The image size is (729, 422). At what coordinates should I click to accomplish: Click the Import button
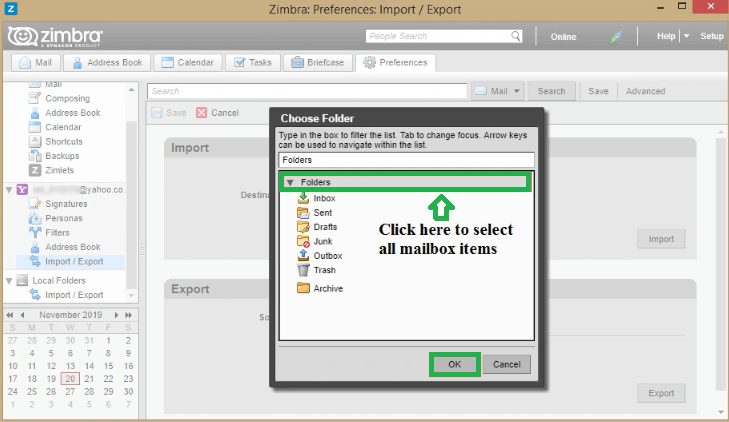tap(661, 239)
